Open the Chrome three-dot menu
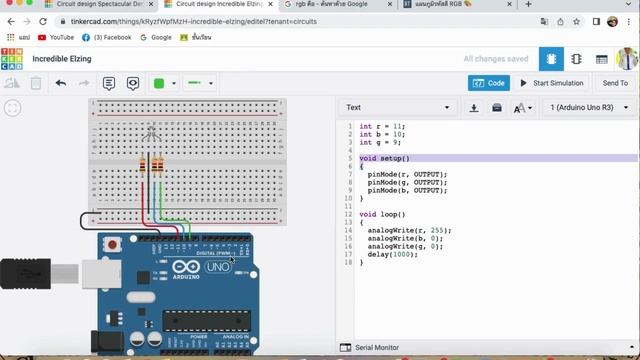Viewport: 640px width, 360px height. point(629,22)
